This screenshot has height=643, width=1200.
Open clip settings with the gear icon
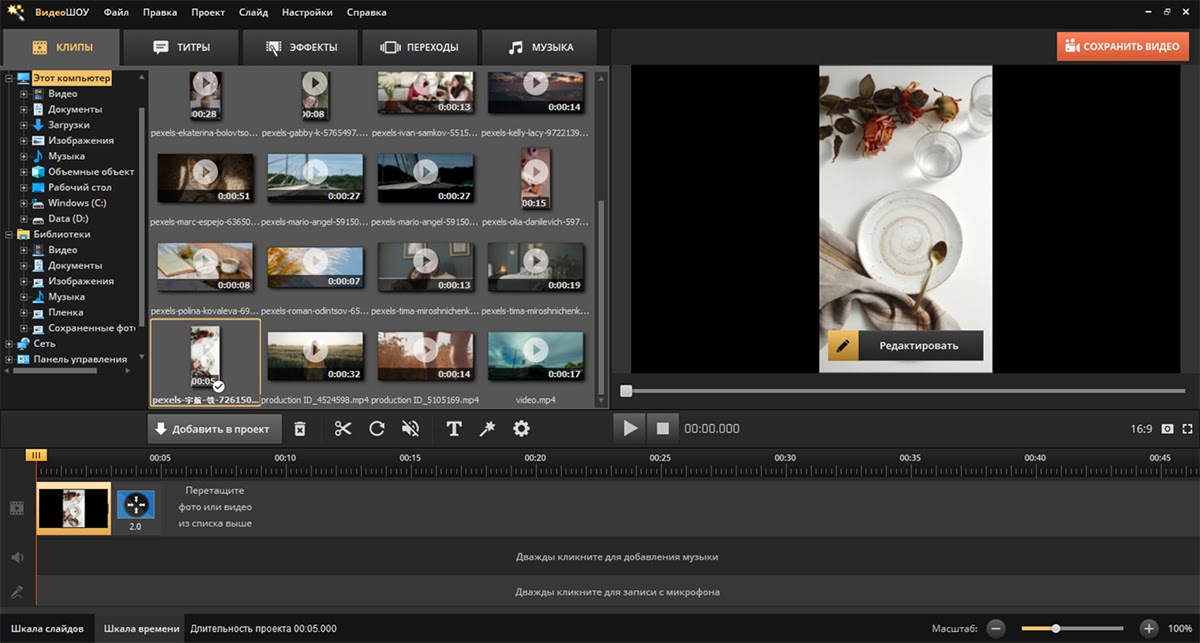(521, 429)
